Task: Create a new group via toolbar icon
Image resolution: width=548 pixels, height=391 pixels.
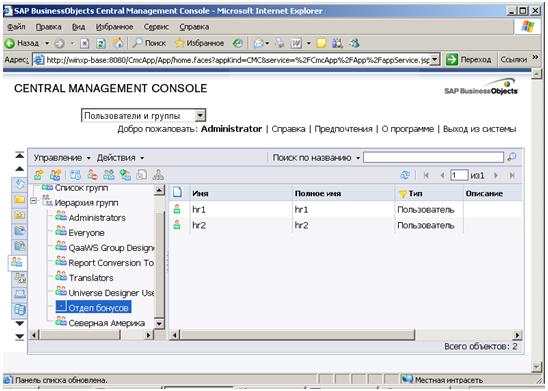Action: [x=55, y=175]
